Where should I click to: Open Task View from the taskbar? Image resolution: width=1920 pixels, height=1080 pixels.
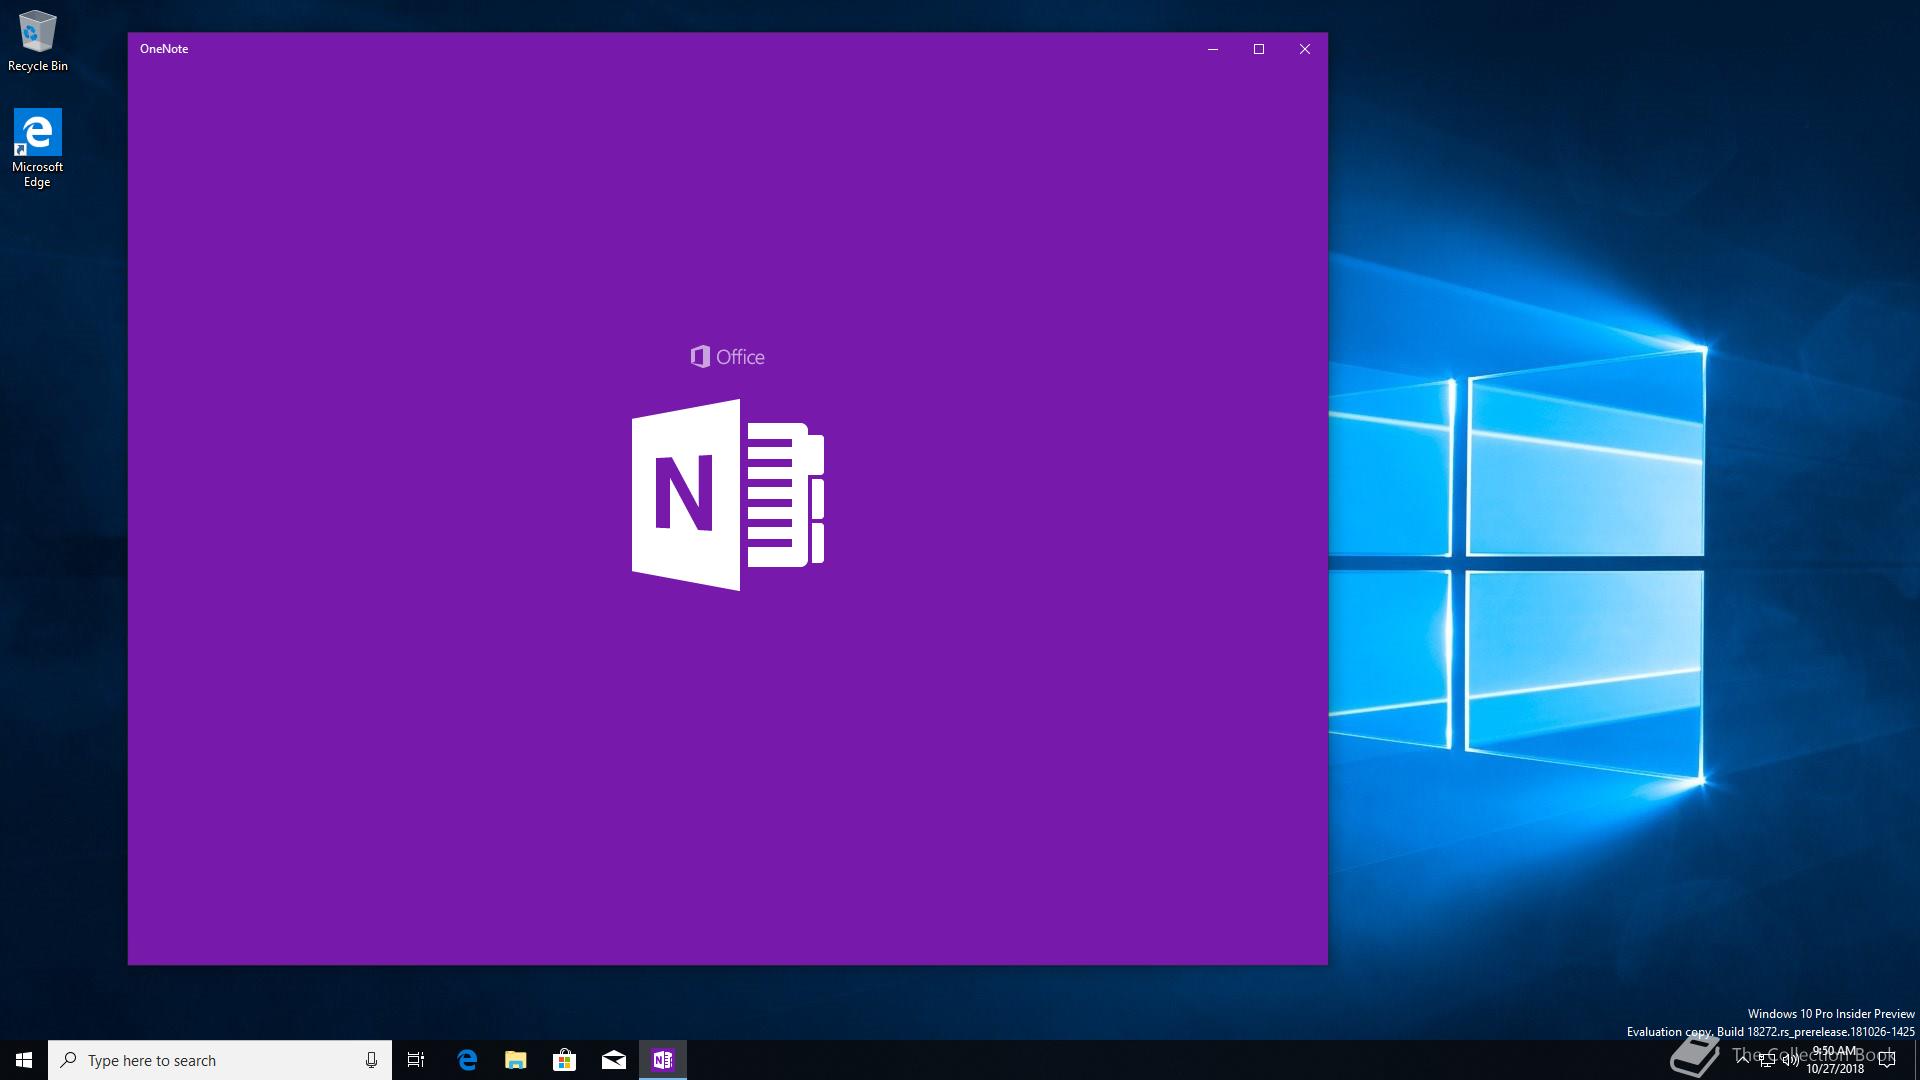[x=416, y=1060]
